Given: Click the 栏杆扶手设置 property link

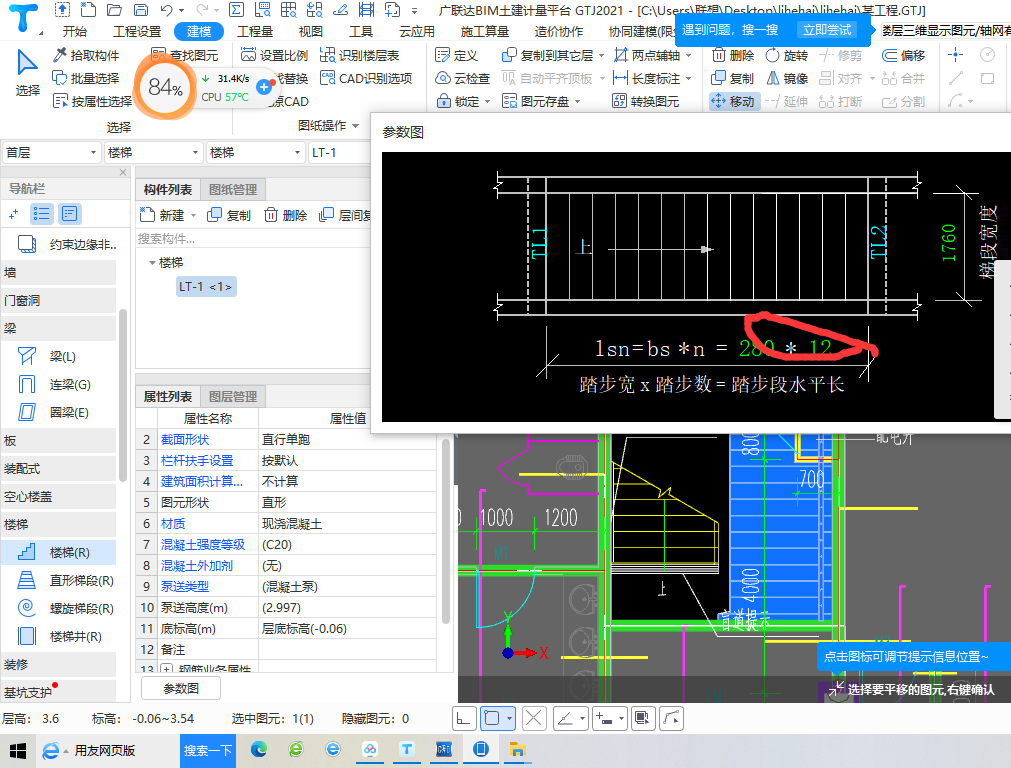Looking at the screenshot, I should click(197, 460).
